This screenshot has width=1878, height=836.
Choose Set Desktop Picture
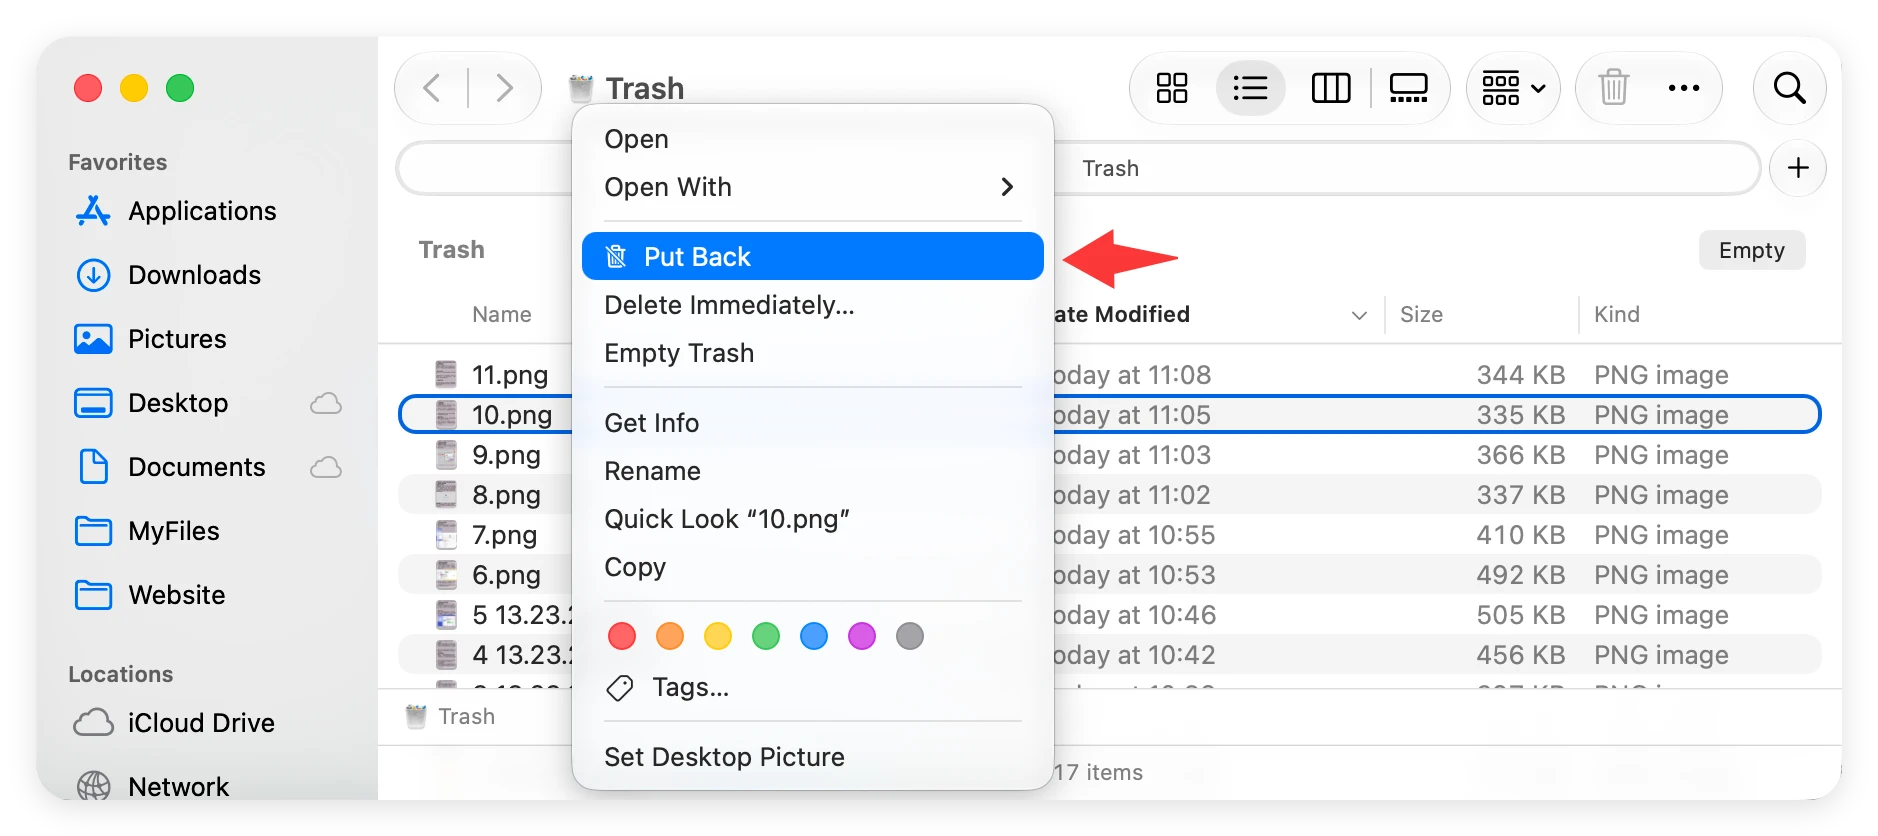[812, 757]
